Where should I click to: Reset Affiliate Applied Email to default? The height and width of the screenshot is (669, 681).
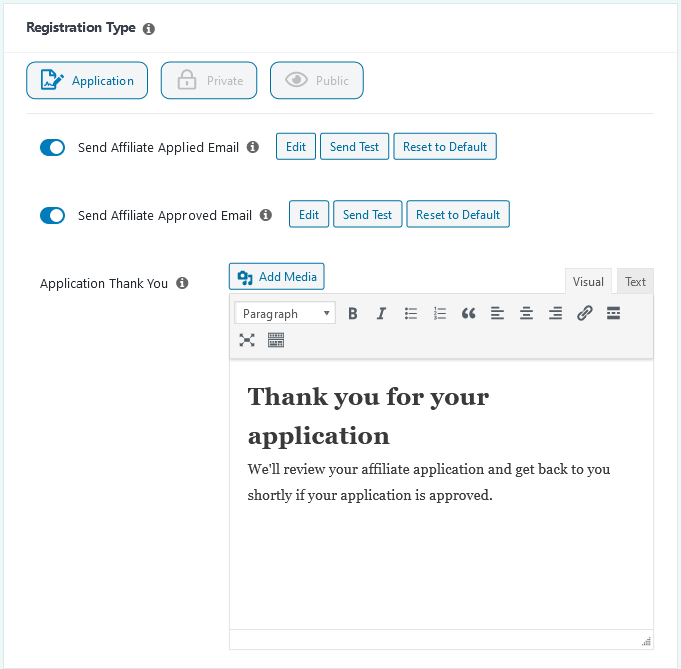(x=445, y=146)
